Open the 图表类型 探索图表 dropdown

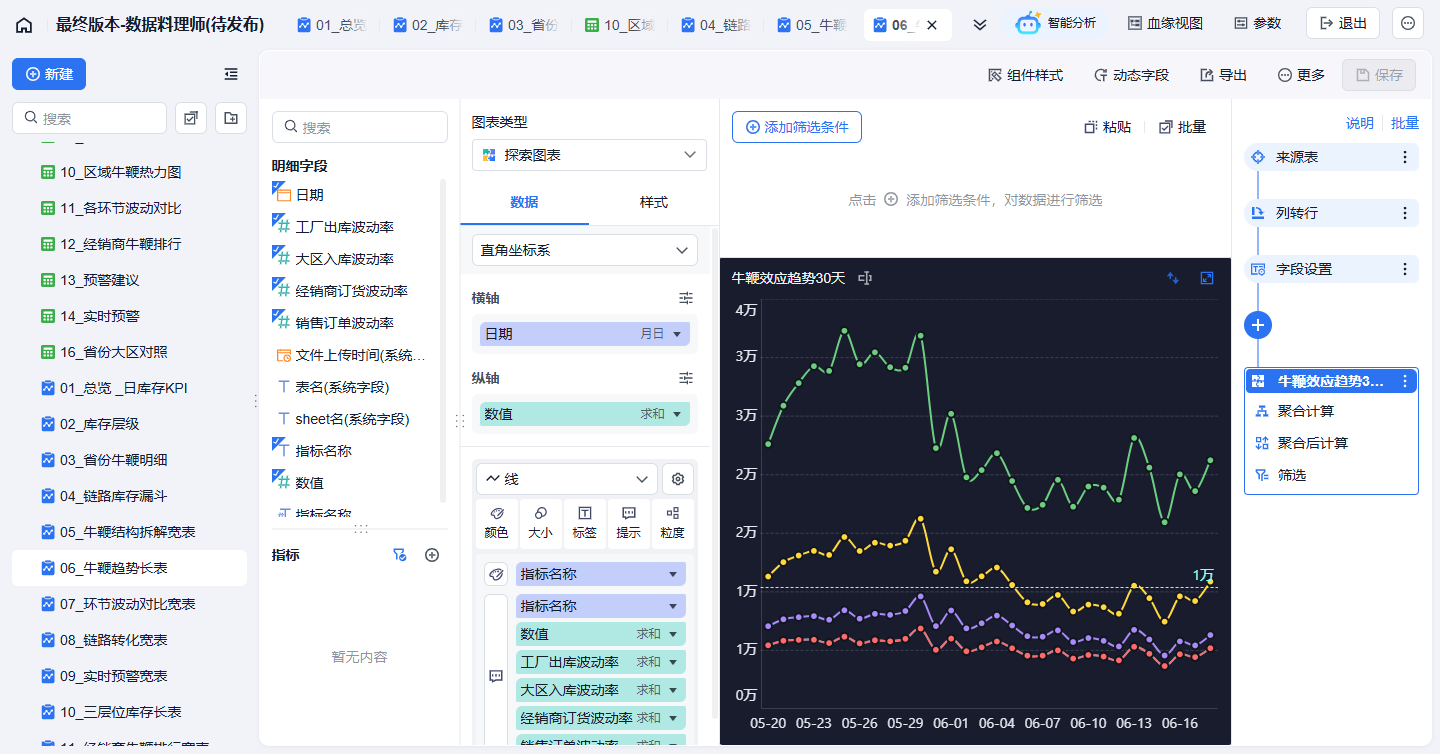[x=589, y=155]
